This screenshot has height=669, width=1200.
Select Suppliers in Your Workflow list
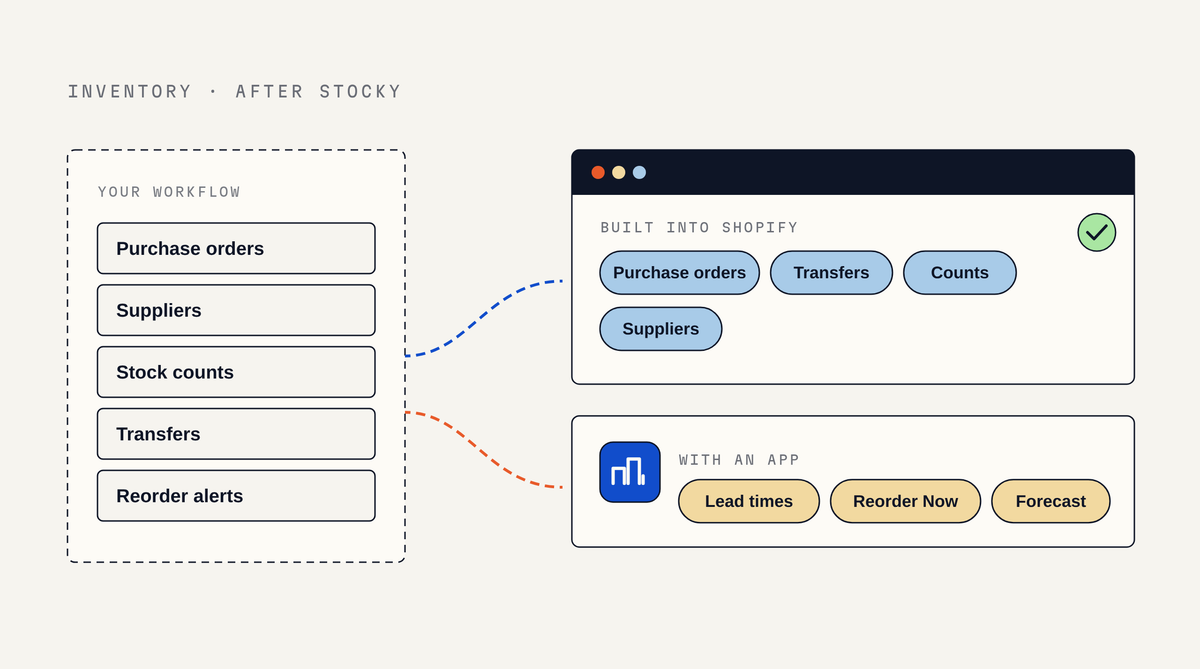click(x=236, y=310)
